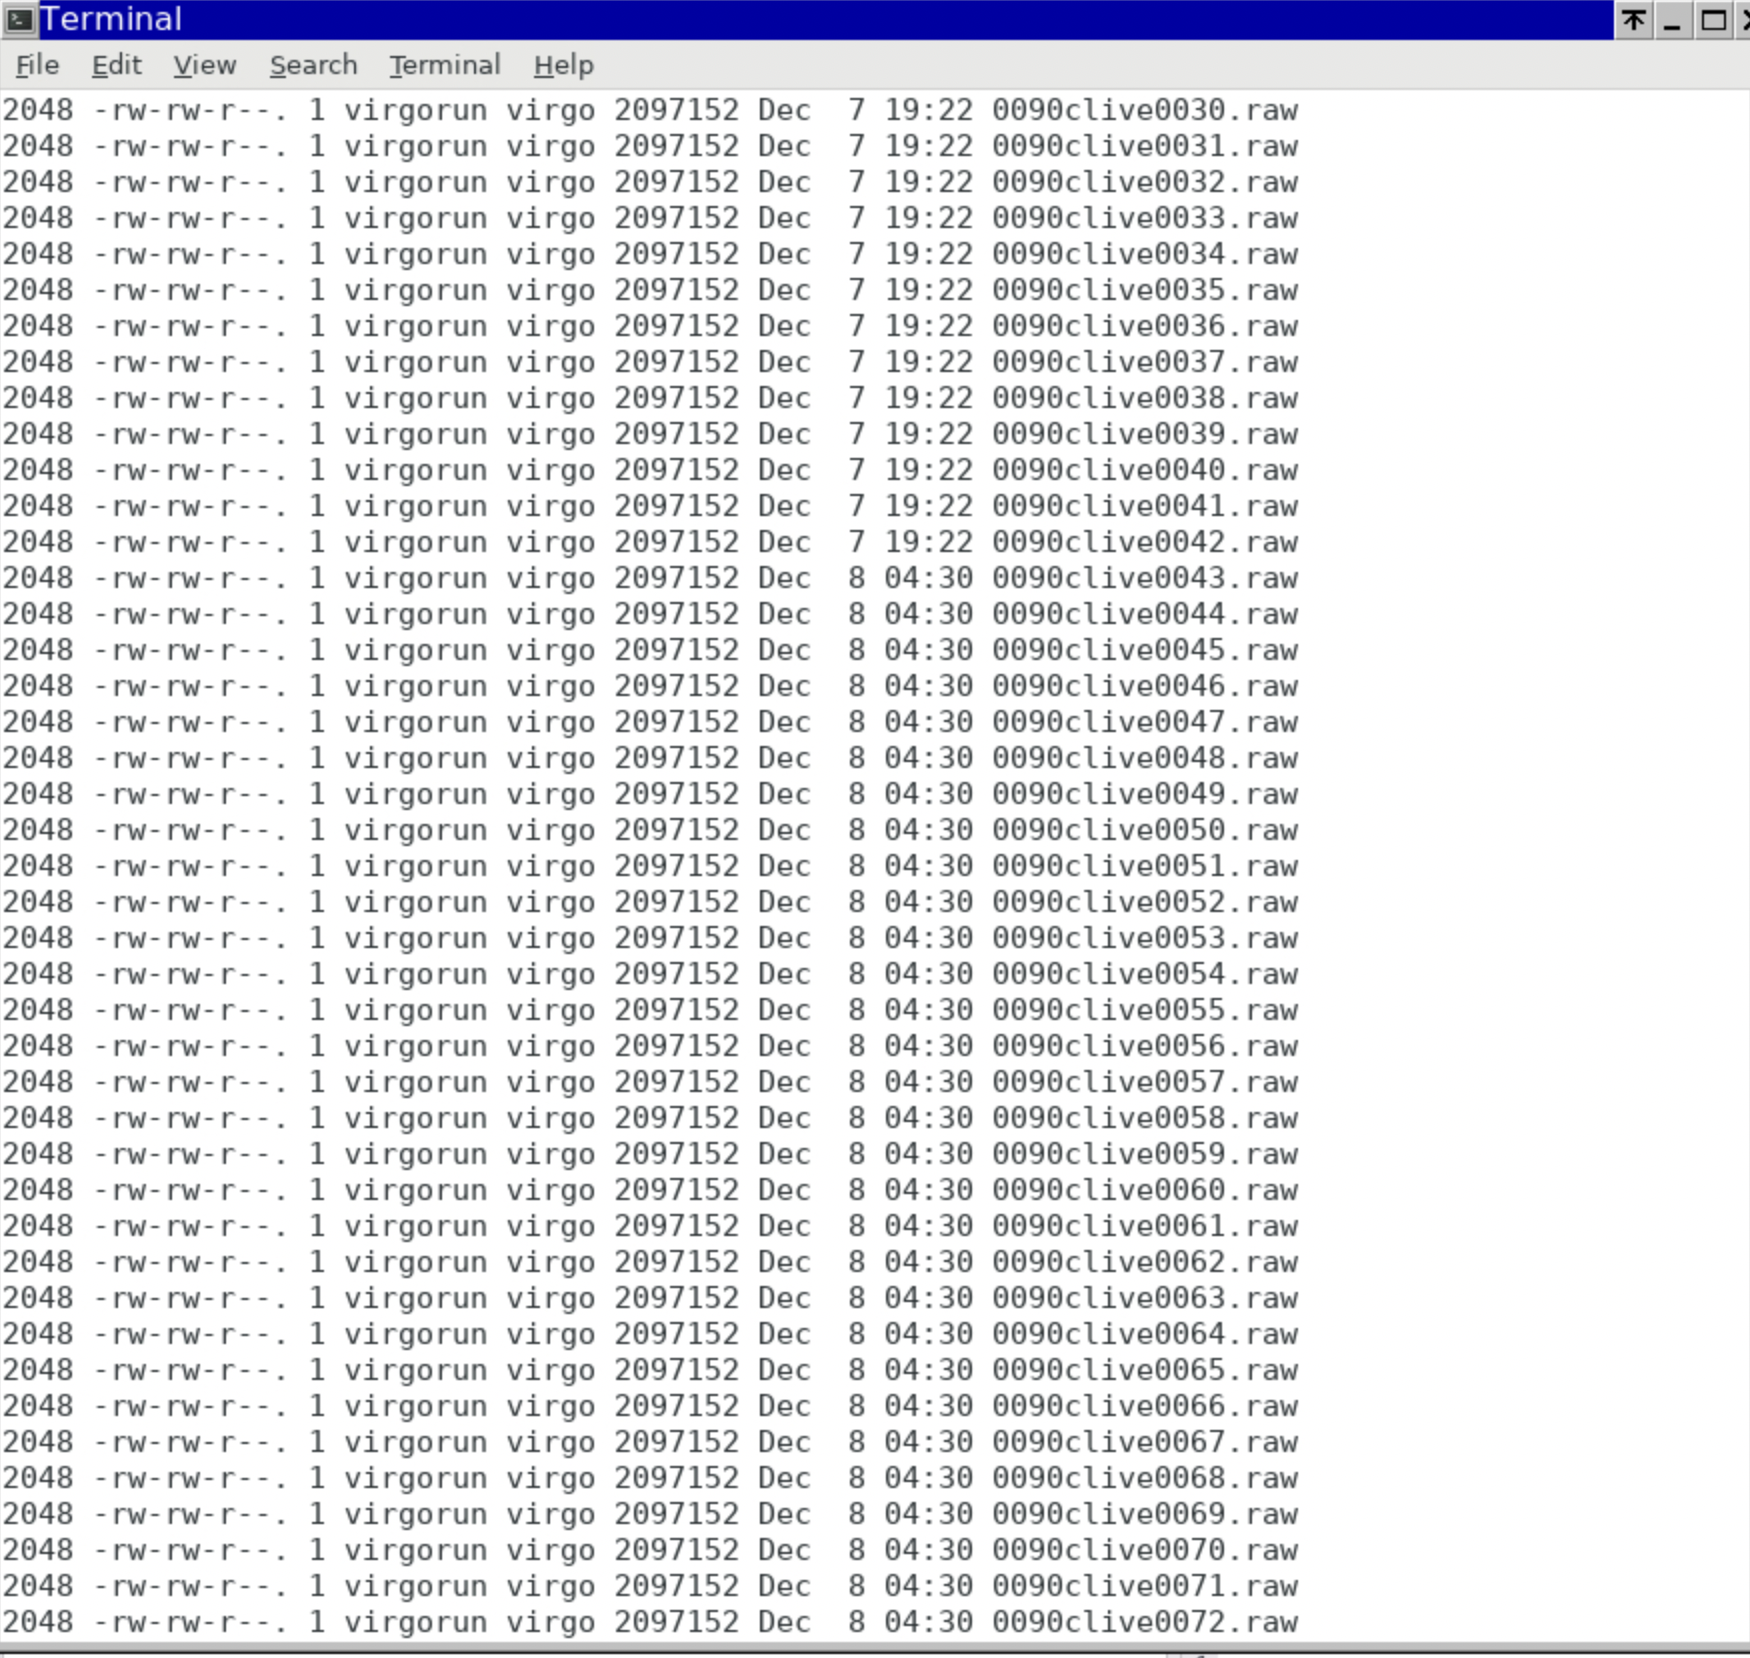The image size is (1750, 1658).
Task: Open the Search menu
Action: pos(313,65)
